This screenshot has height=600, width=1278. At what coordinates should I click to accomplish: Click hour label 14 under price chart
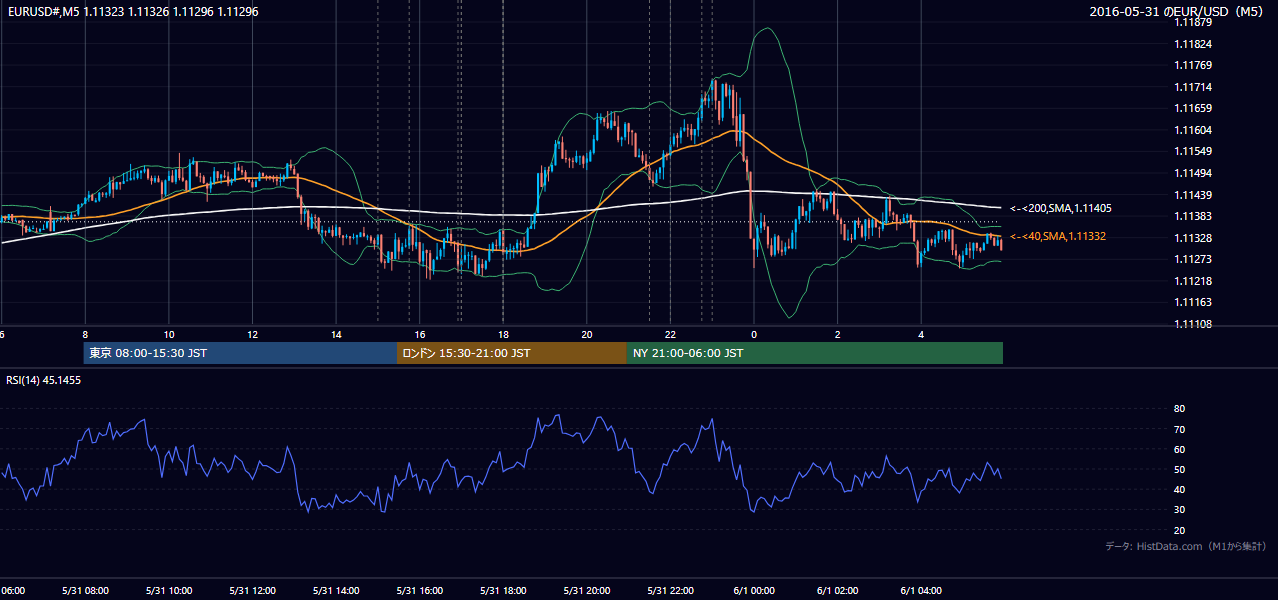tap(336, 335)
